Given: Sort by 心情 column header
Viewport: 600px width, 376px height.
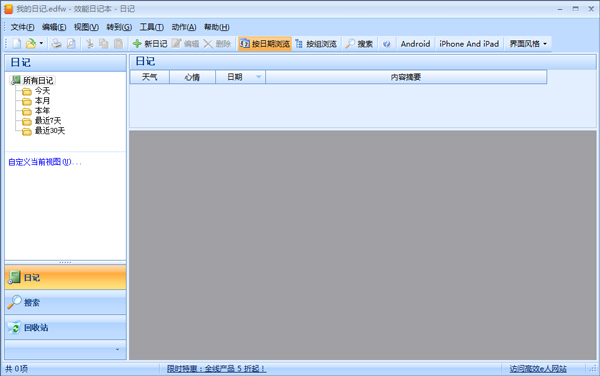Looking at the screenshot, I should [x=192, y=77].
